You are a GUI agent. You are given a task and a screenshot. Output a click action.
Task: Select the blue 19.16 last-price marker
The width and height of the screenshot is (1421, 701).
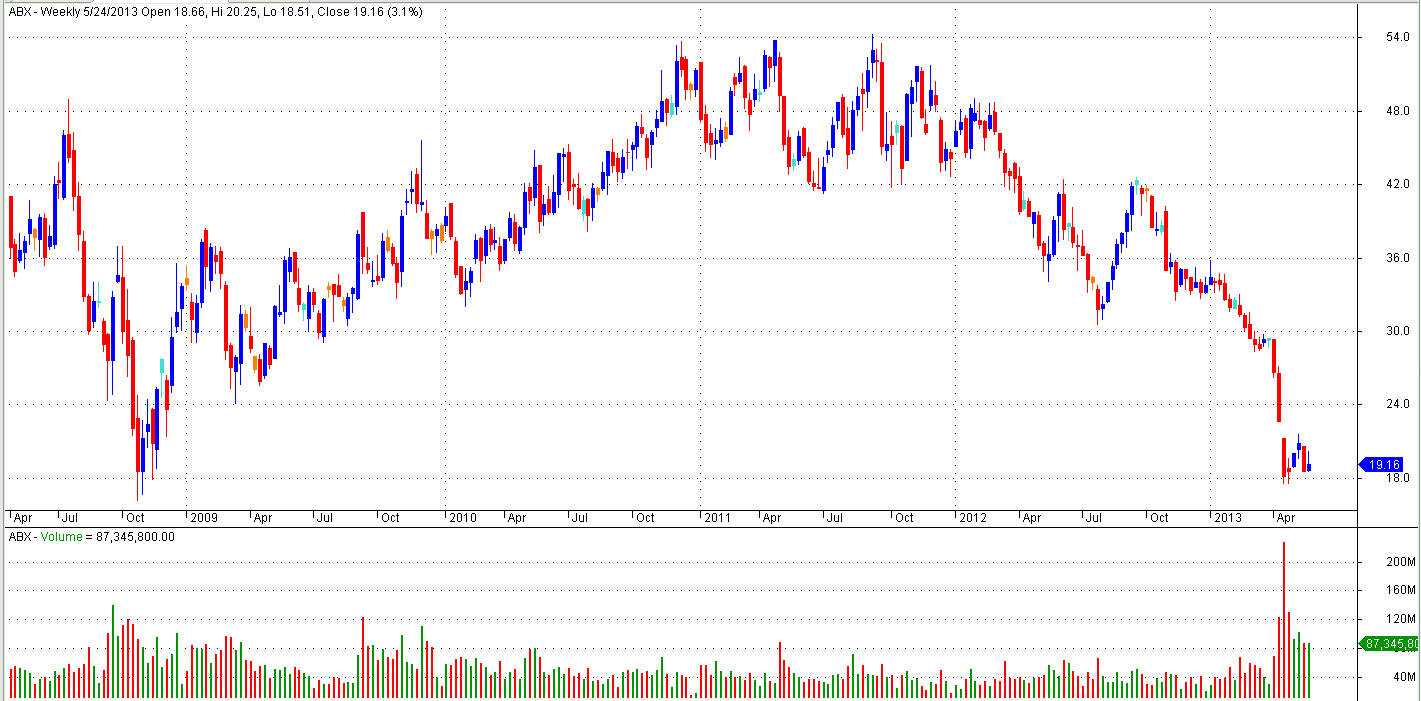coord(1382,464)
